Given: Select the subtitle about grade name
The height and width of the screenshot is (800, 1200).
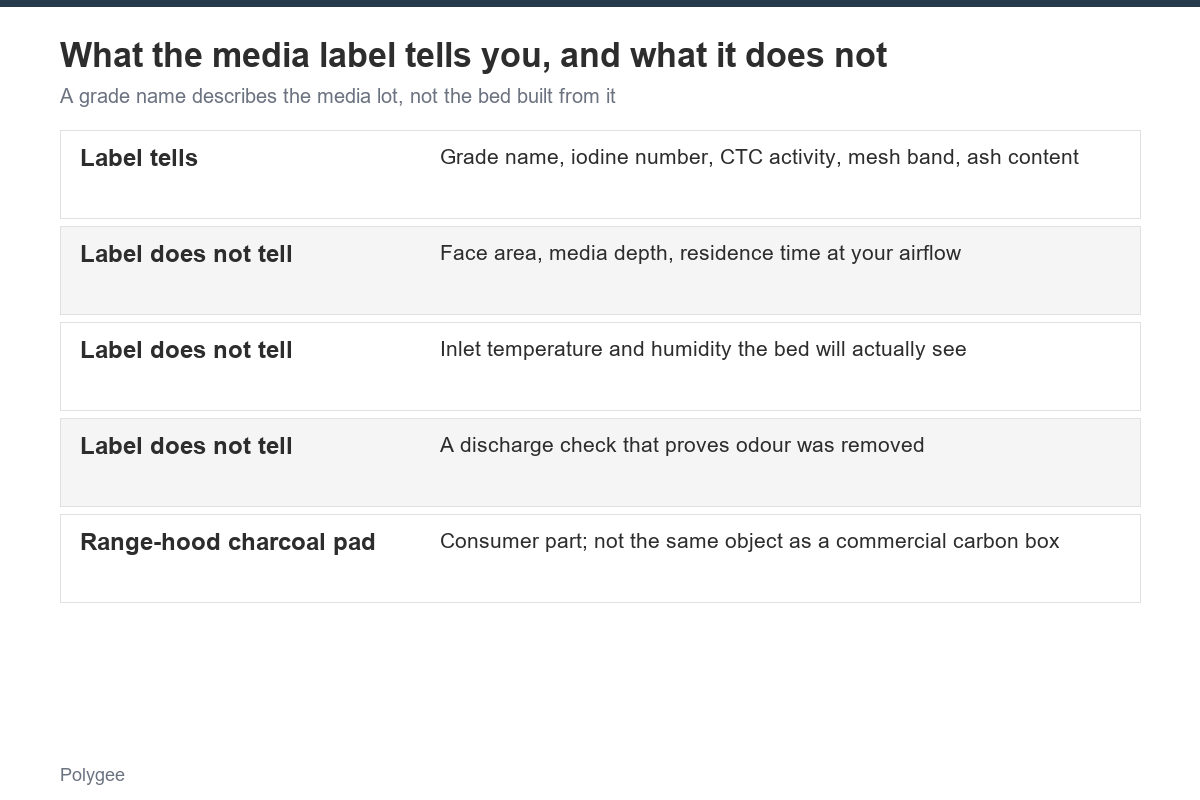Looking at the screenshot, I should tap(337, 97).
